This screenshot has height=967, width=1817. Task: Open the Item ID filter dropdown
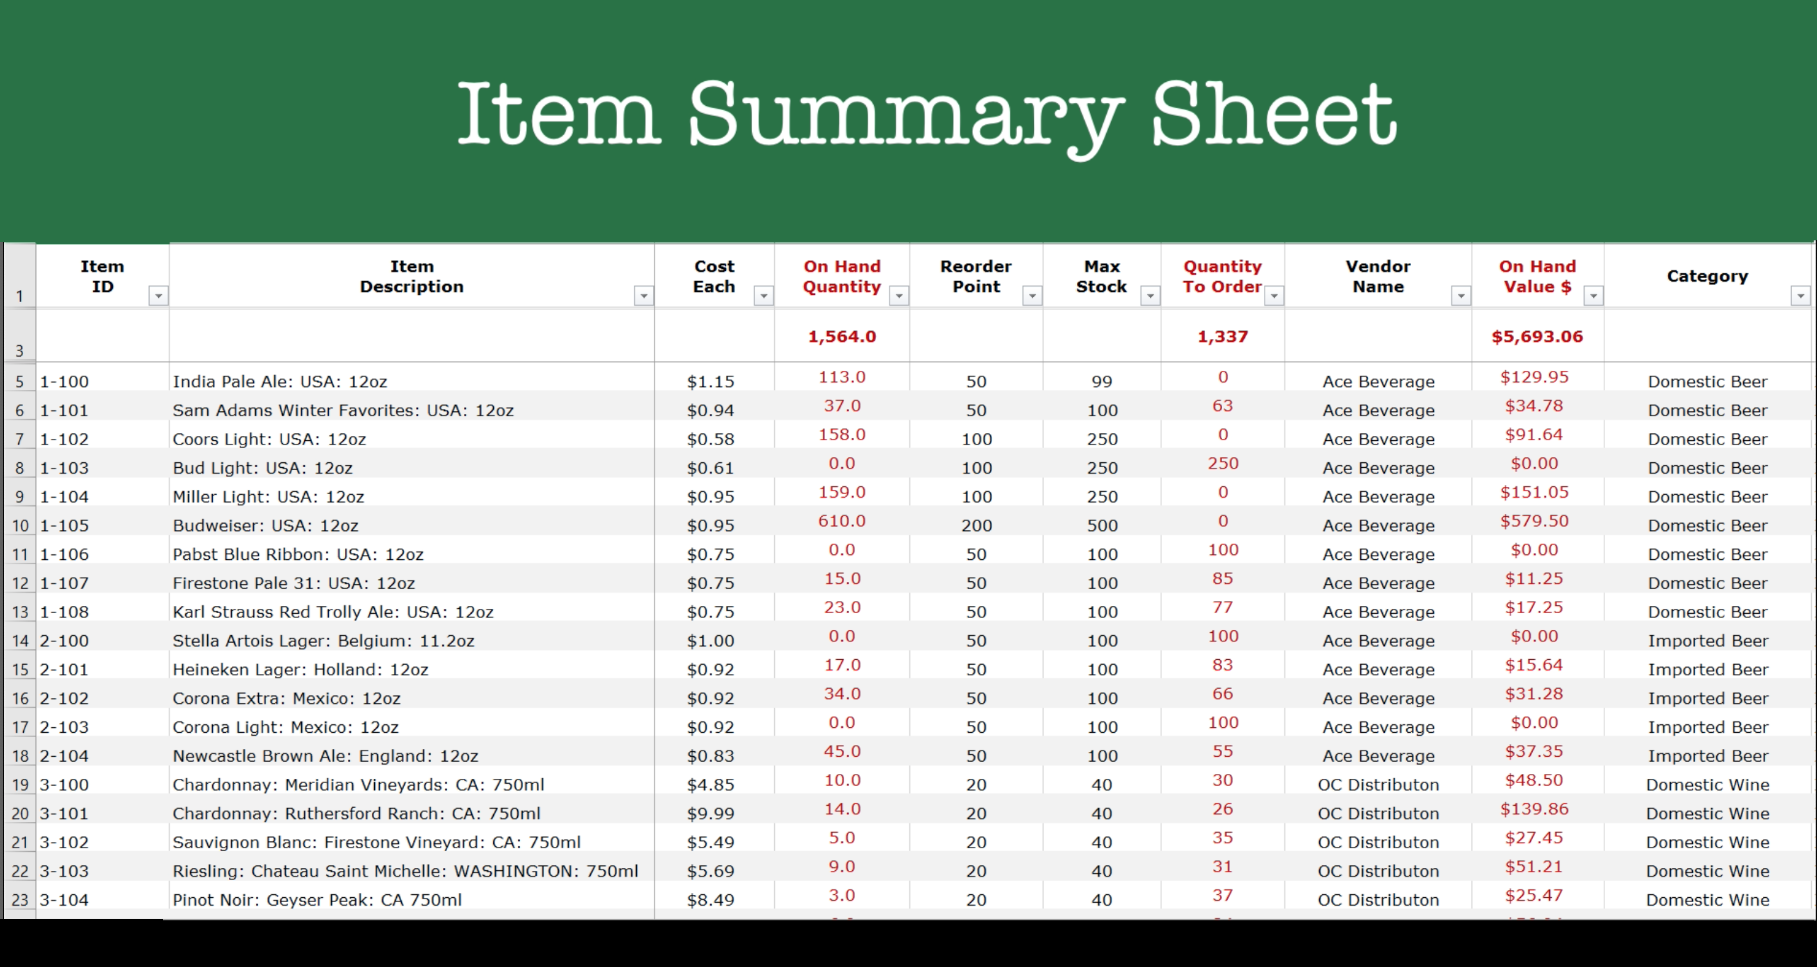click(158, 296)
